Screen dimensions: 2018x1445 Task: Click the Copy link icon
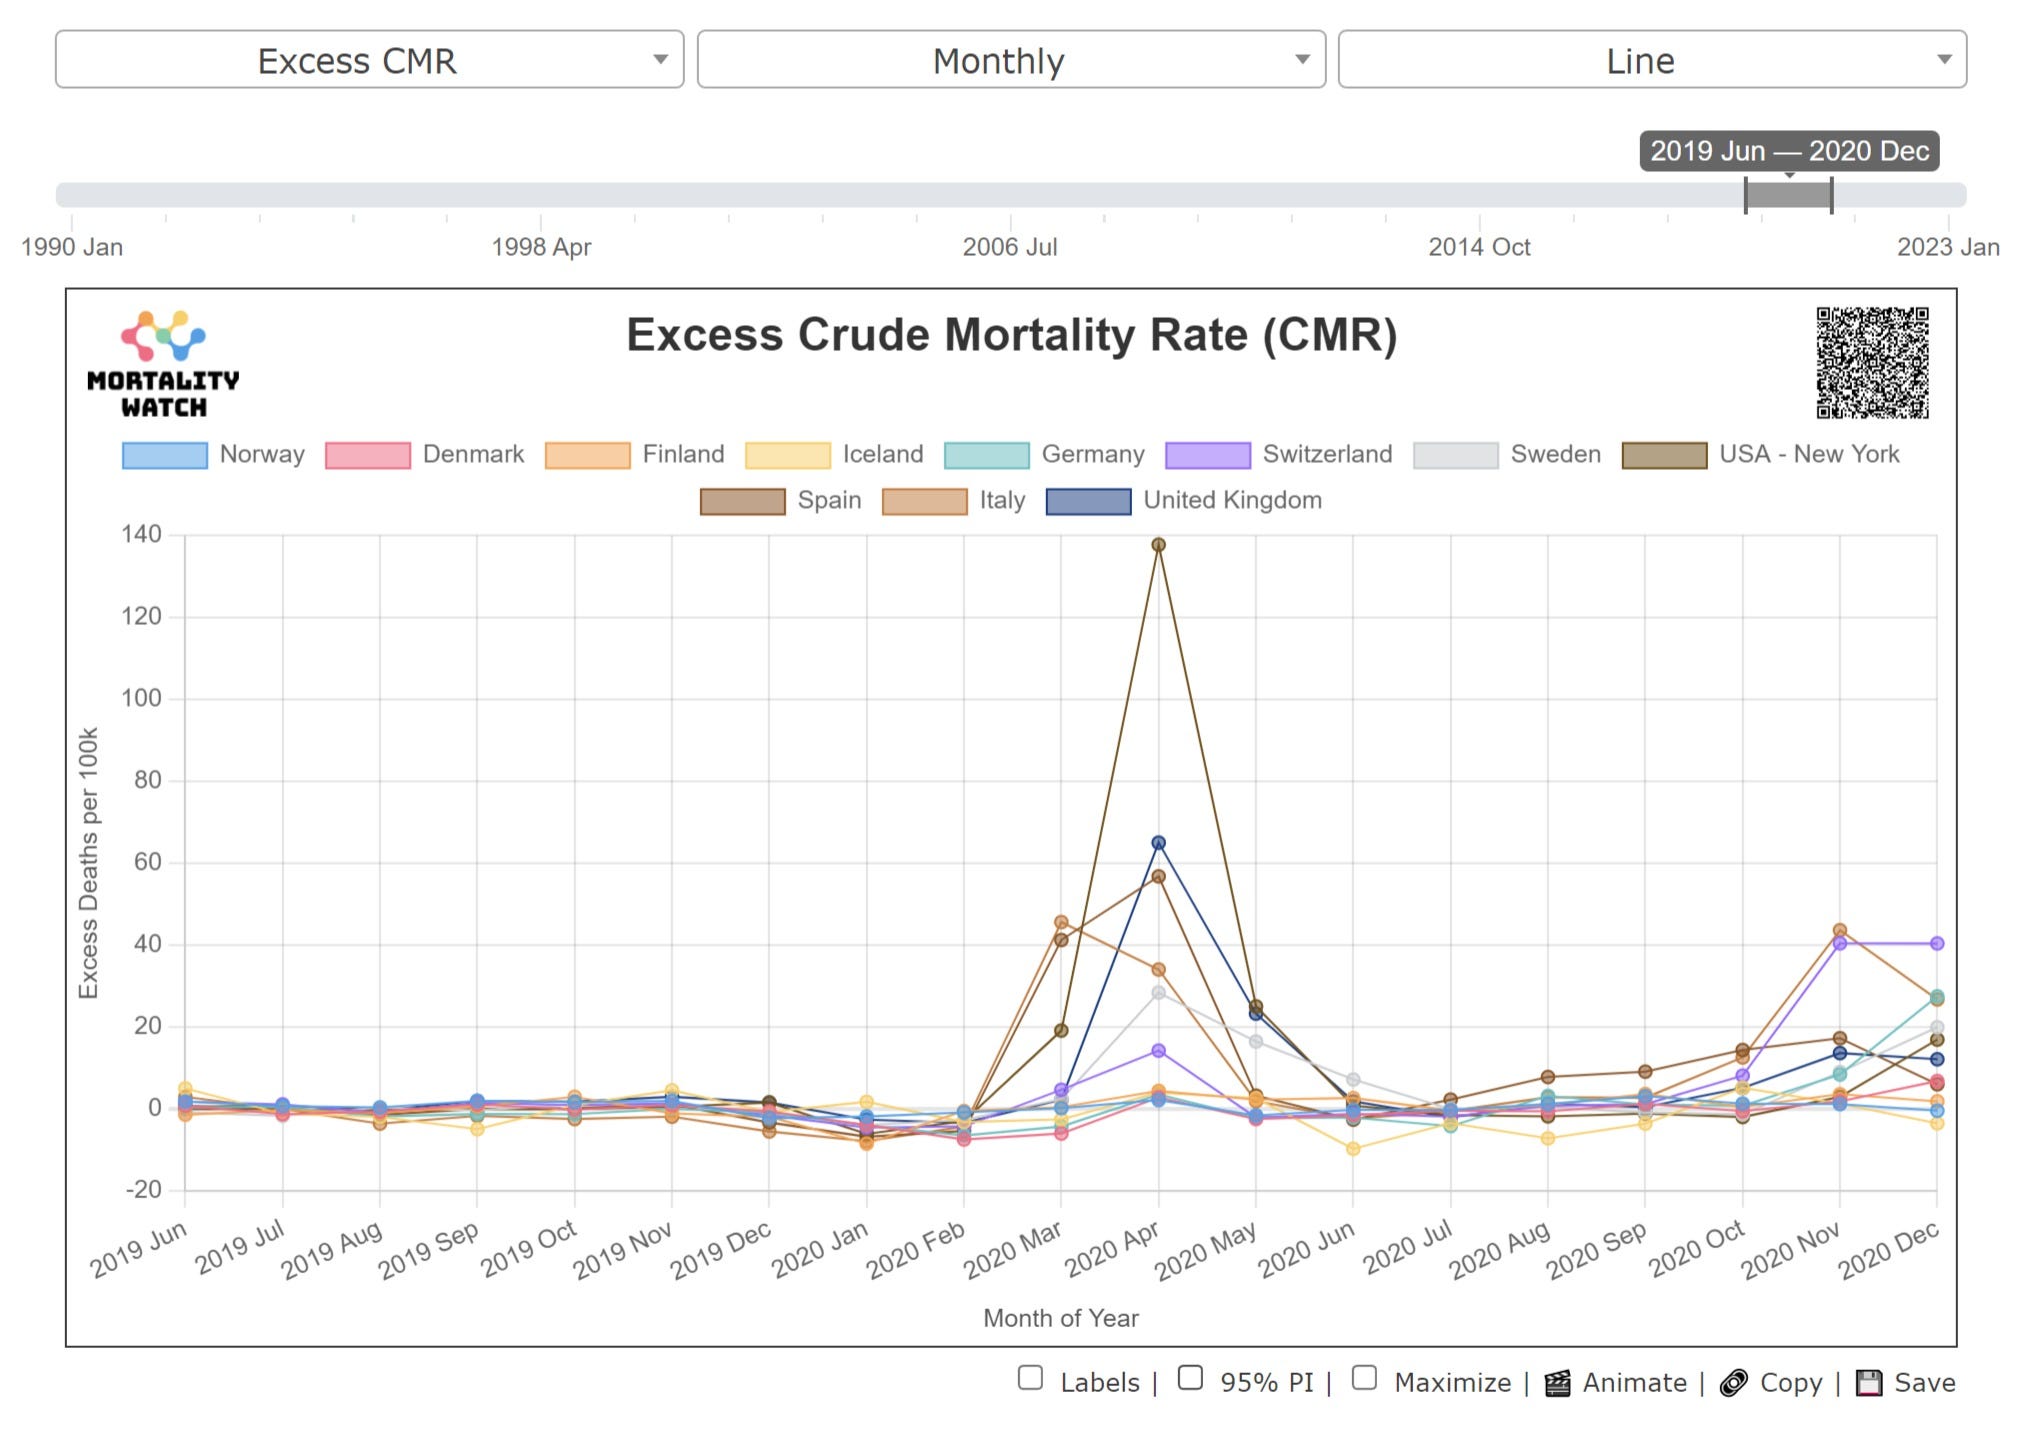click(x=1733, y=1383)
